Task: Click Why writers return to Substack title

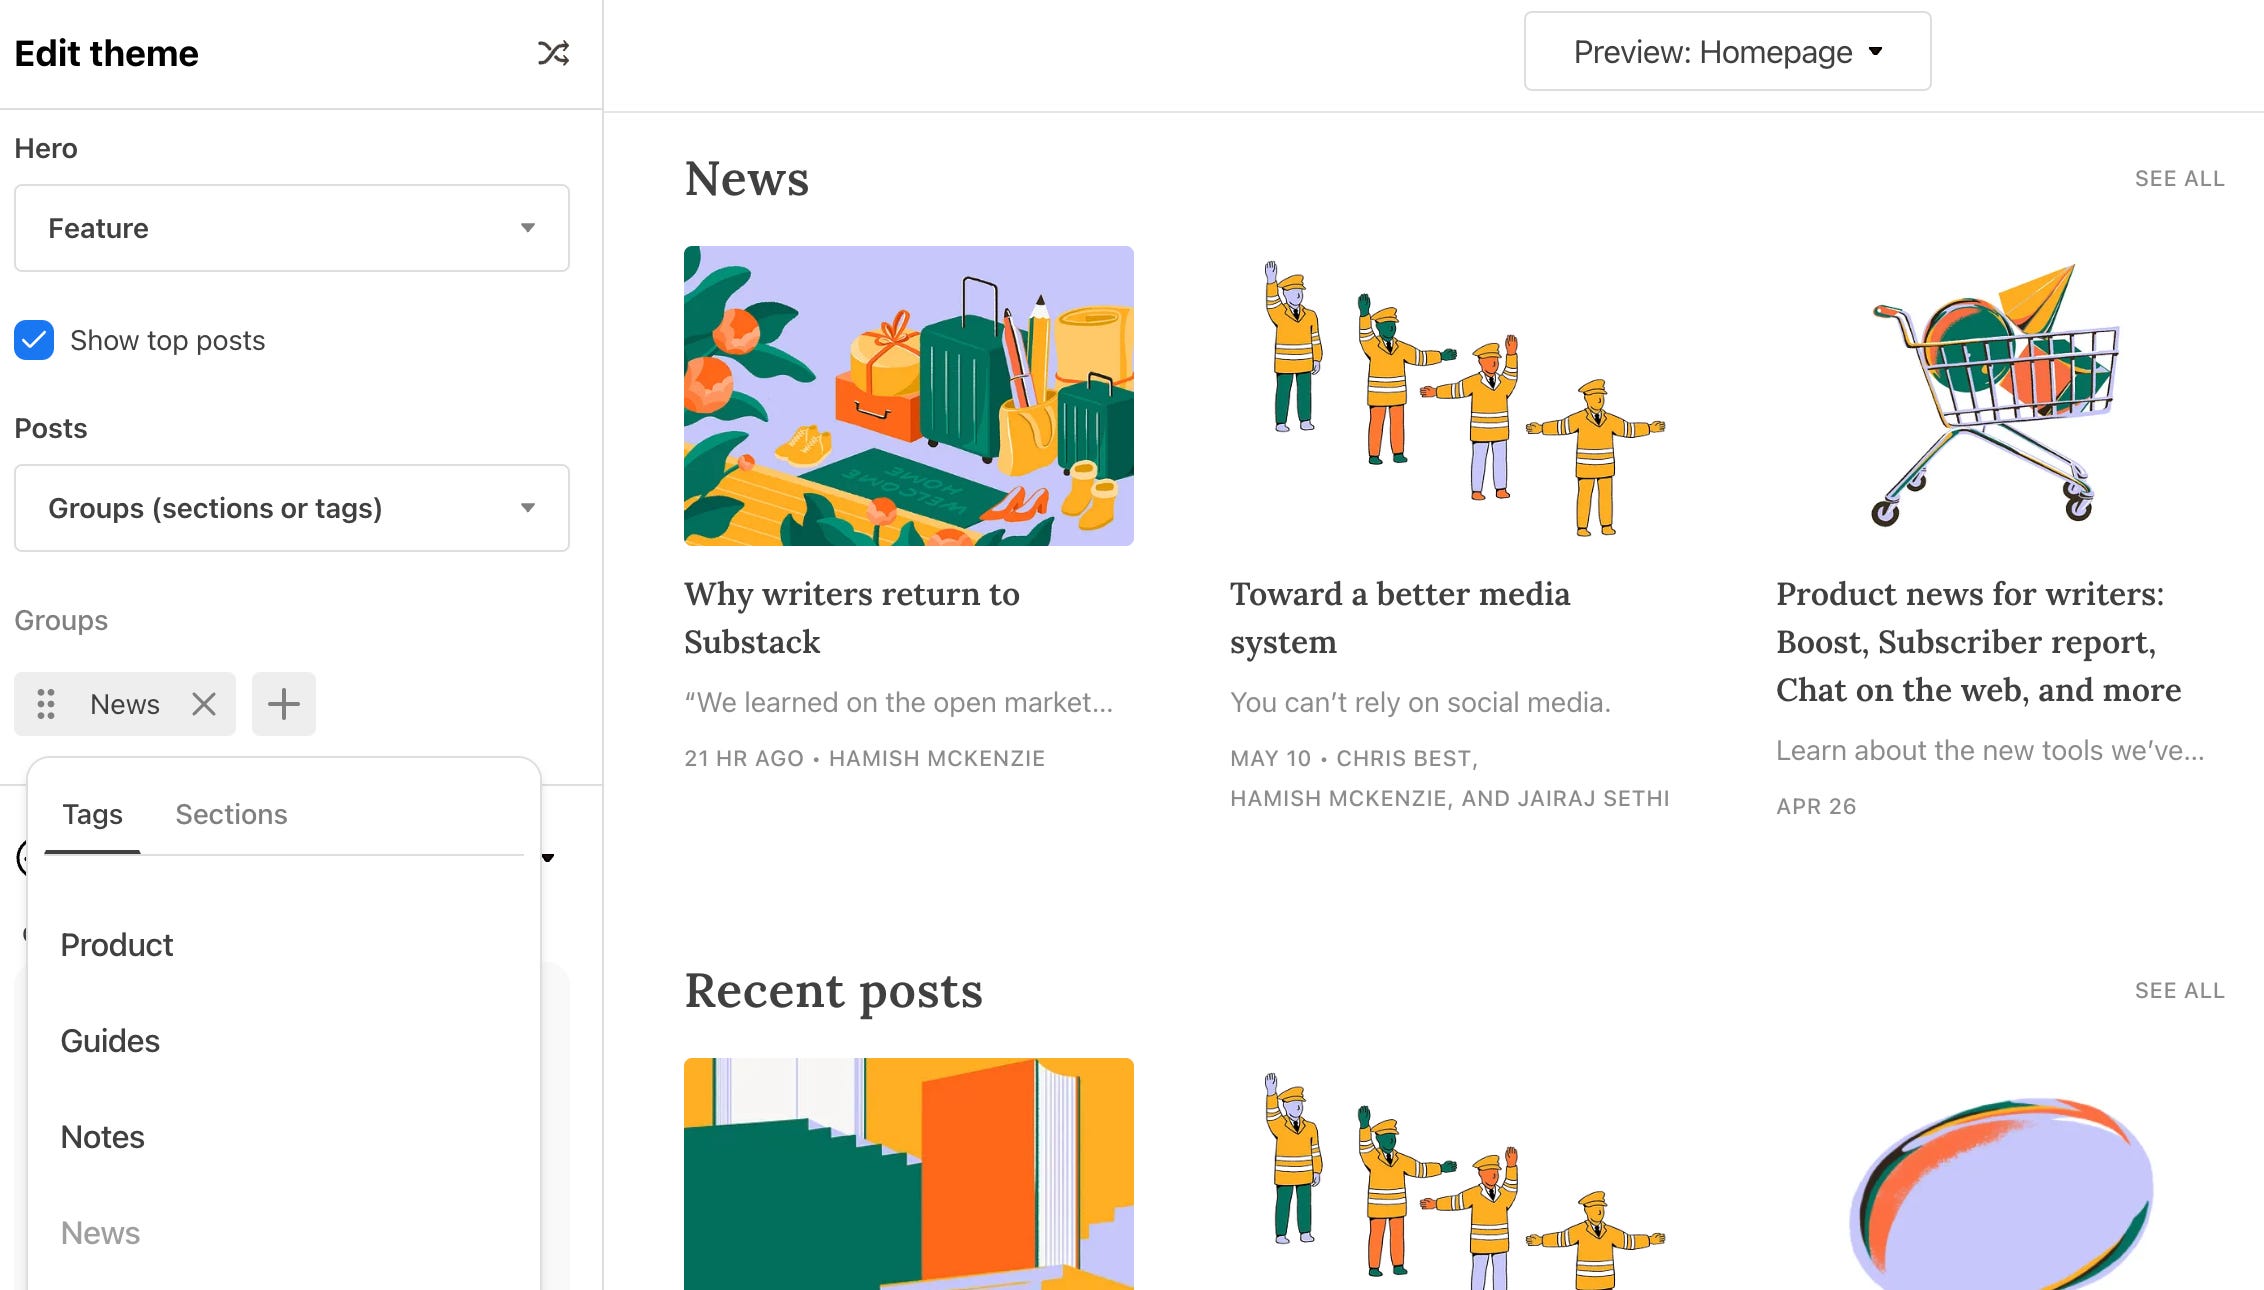Action: pyautogui.click(x=851, y=617)
